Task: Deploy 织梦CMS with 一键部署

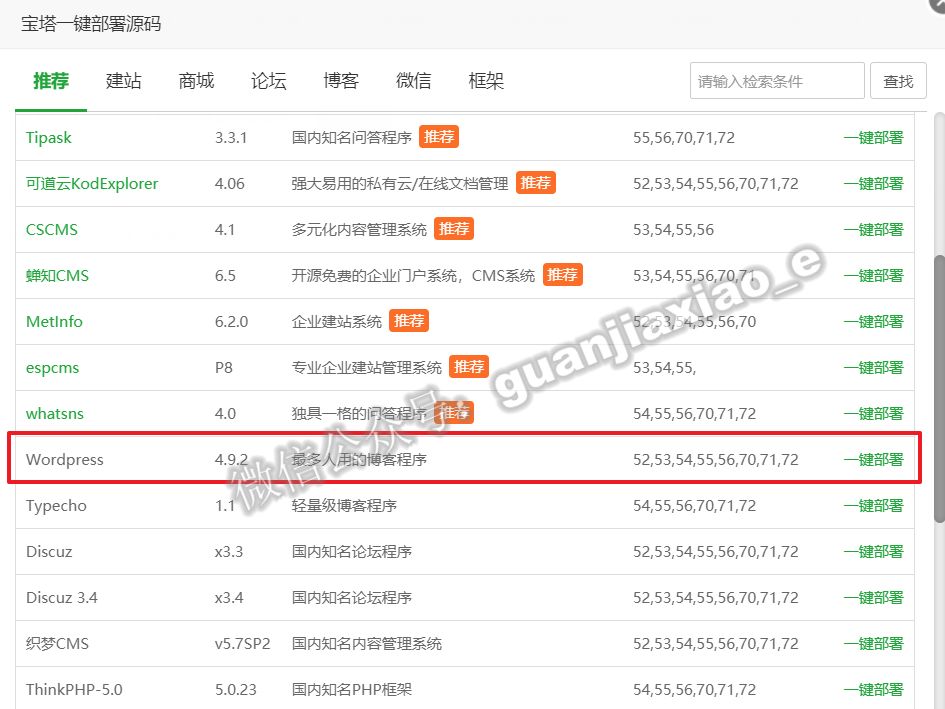Action: pos(873,643)
